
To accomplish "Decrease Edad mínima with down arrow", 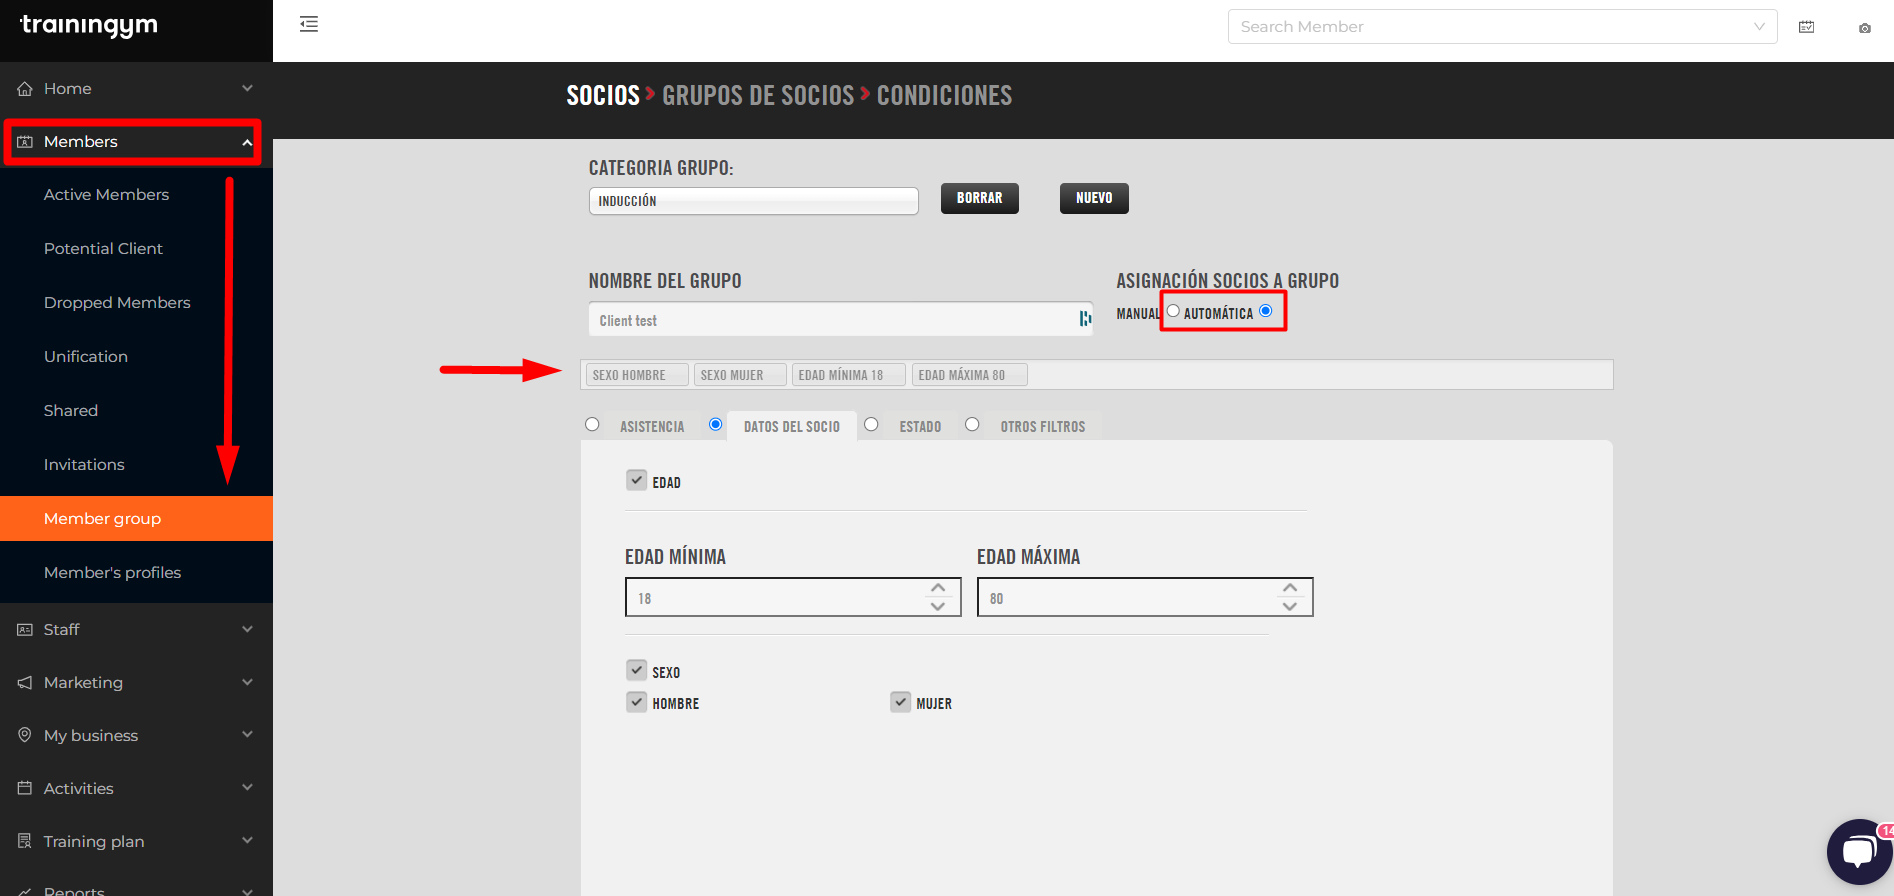I will 938,606.
